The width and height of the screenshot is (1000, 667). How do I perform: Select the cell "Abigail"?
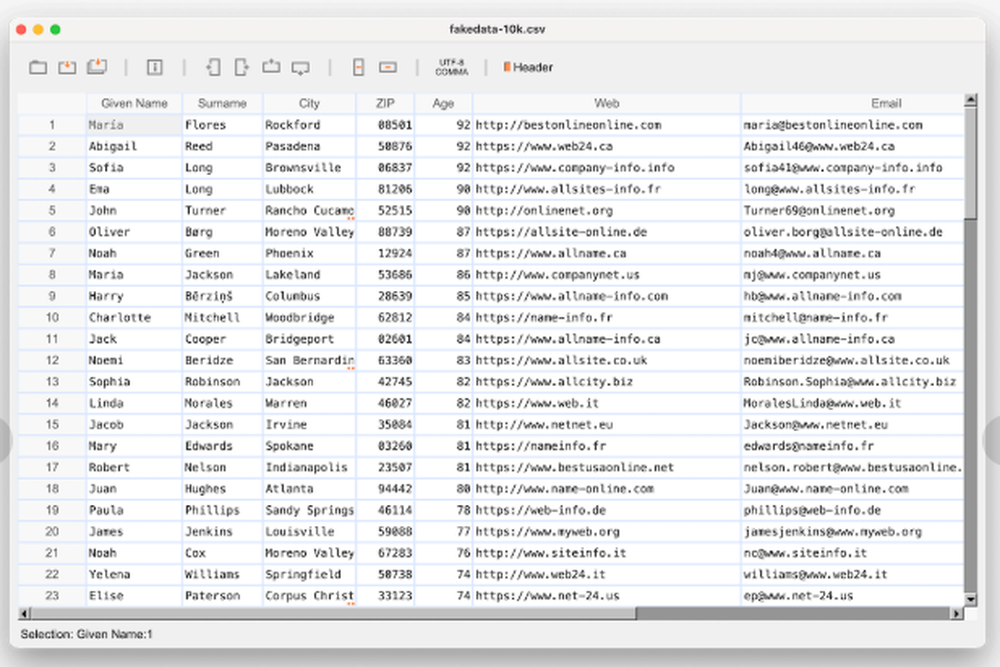(135, 146)
